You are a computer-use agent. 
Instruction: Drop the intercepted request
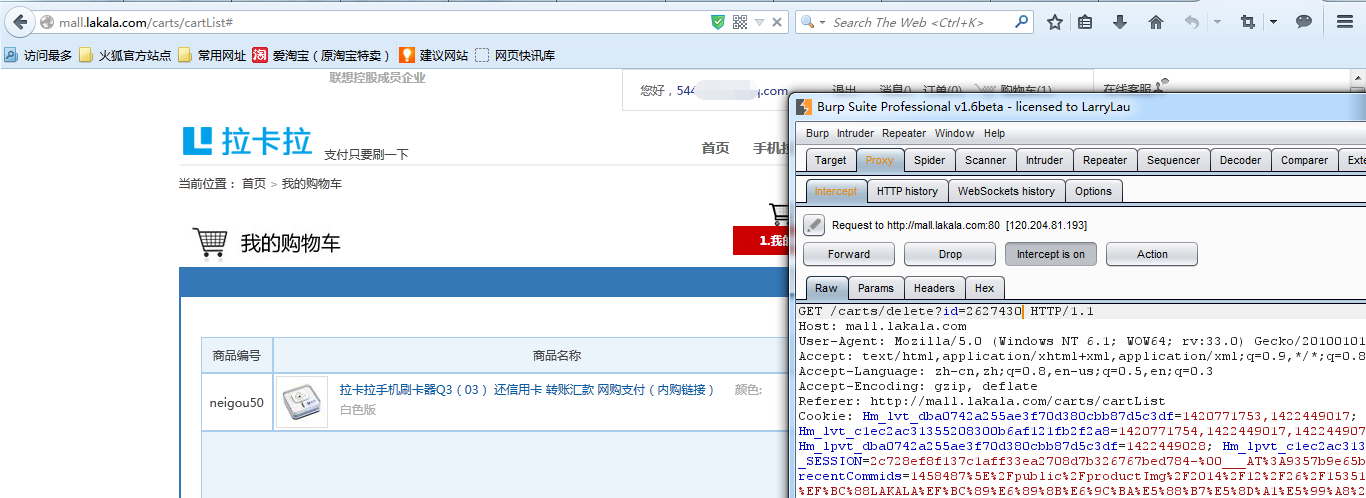(950, 254)
